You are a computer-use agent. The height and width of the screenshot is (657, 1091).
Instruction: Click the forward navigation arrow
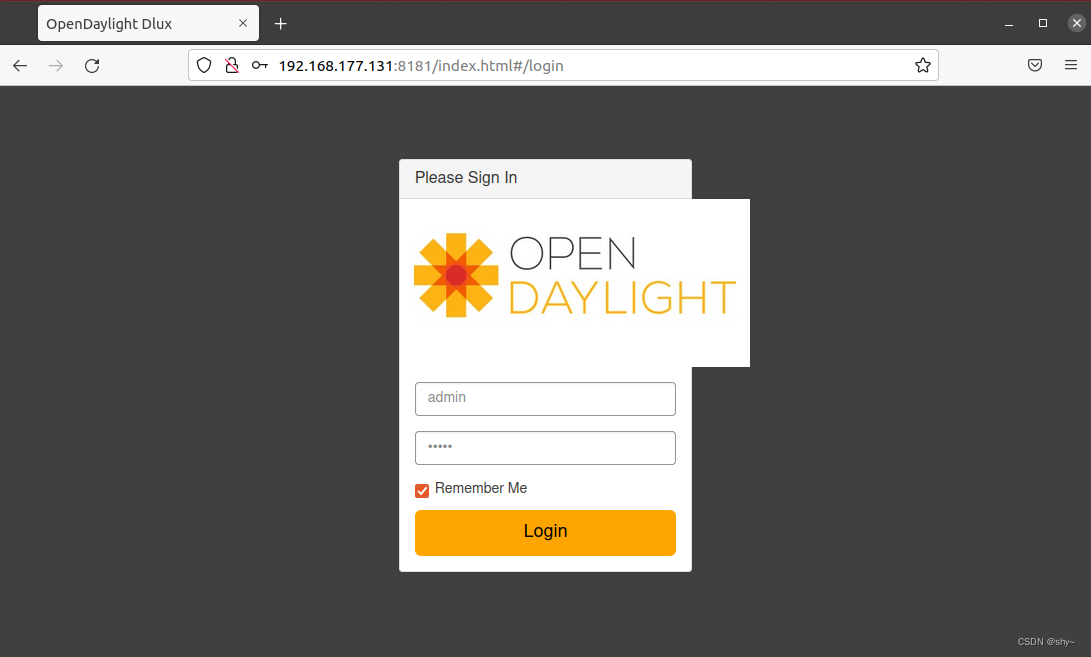[x=56, y=65]
